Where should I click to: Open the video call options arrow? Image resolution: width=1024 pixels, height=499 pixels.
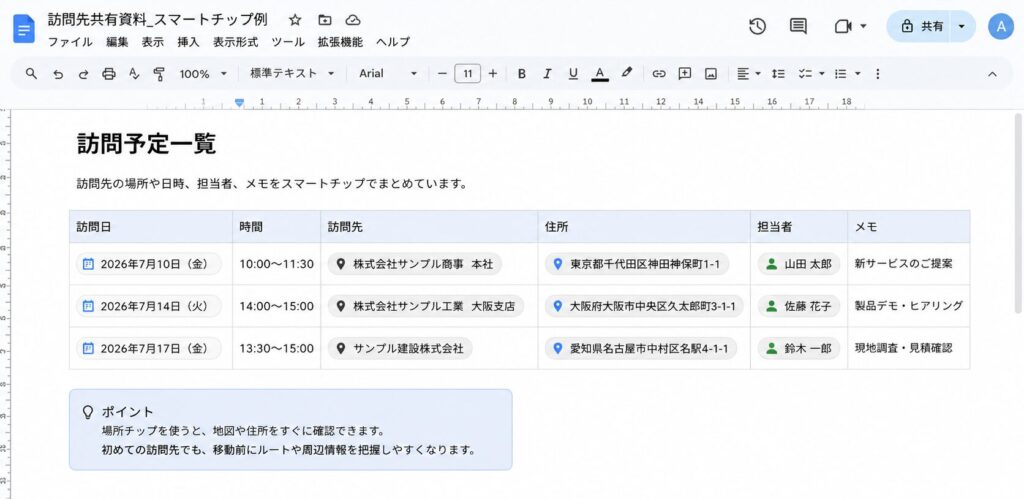tap(863, 26)
